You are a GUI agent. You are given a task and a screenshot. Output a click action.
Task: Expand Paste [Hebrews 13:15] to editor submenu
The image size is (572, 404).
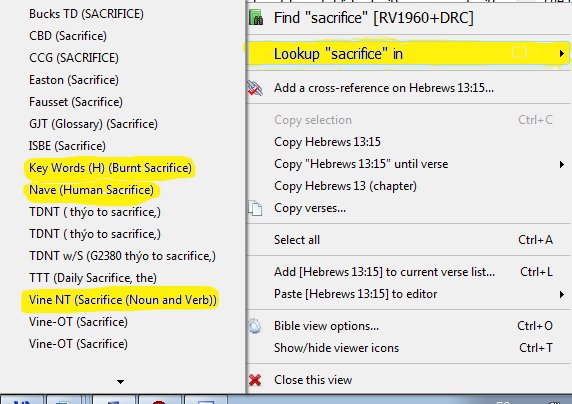click(562, 294)
